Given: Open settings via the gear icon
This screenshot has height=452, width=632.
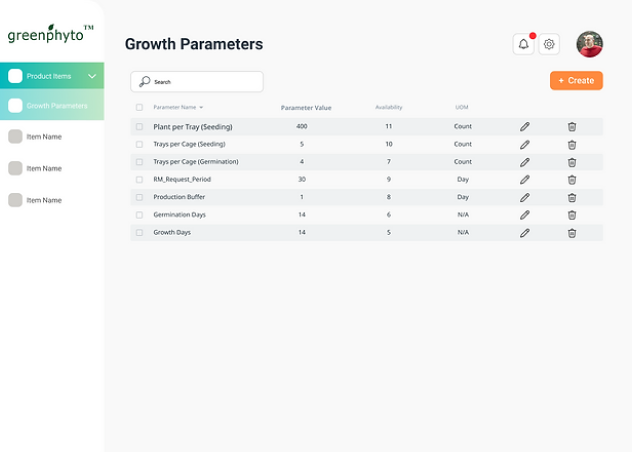Looking at the screenshot, I should [549, 44].
